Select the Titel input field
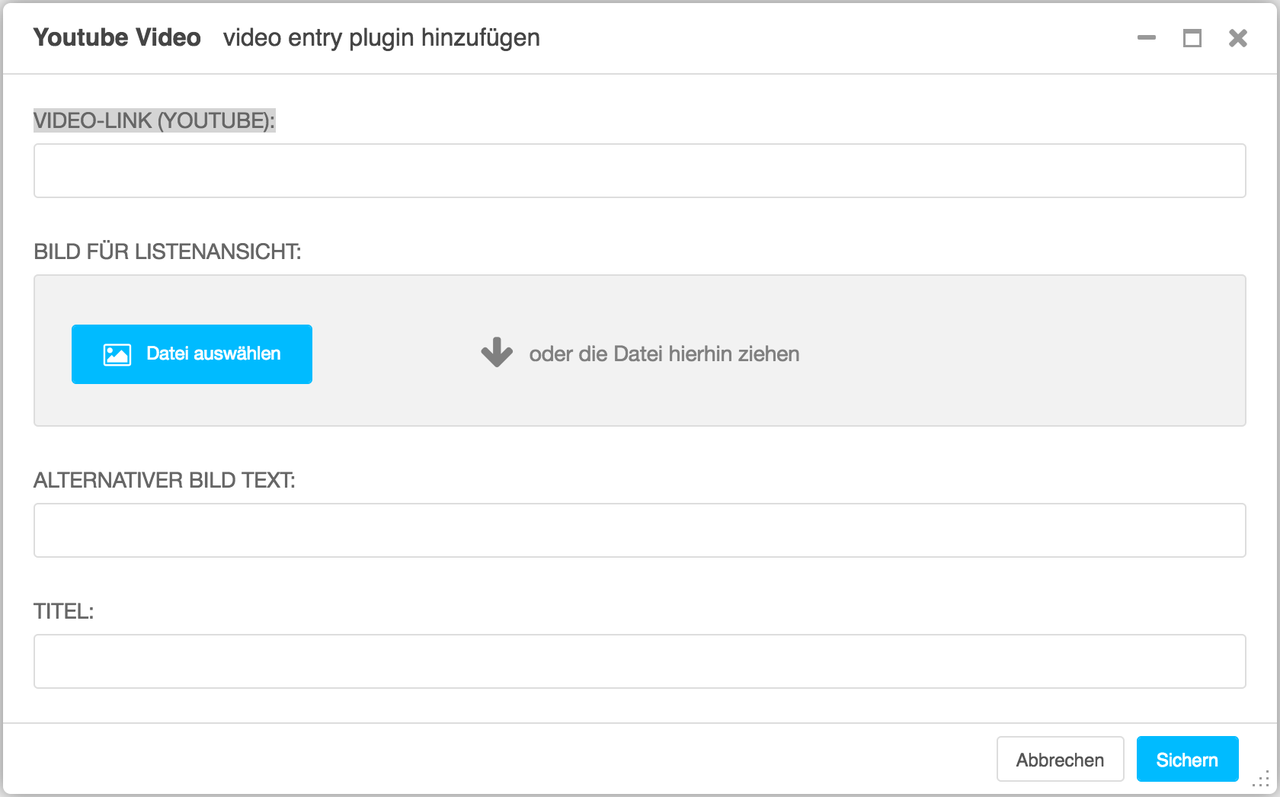This screenshot has height=797, width=1280. tap(640, 661)
